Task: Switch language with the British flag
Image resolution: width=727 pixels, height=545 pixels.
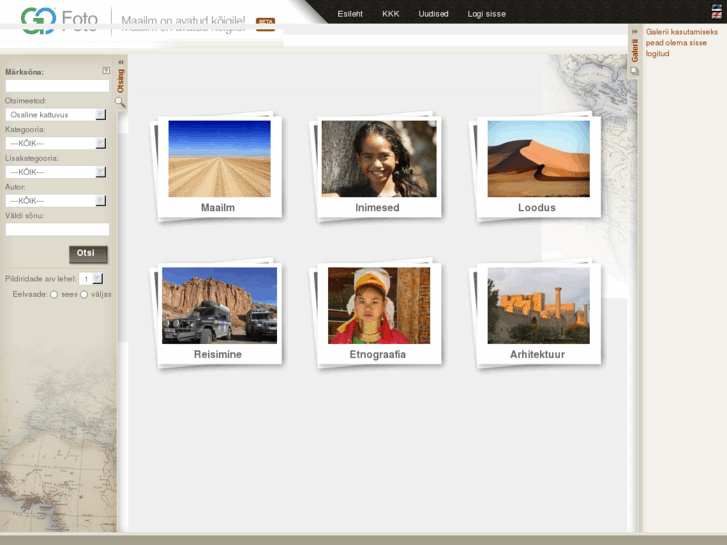Action: 717,15
